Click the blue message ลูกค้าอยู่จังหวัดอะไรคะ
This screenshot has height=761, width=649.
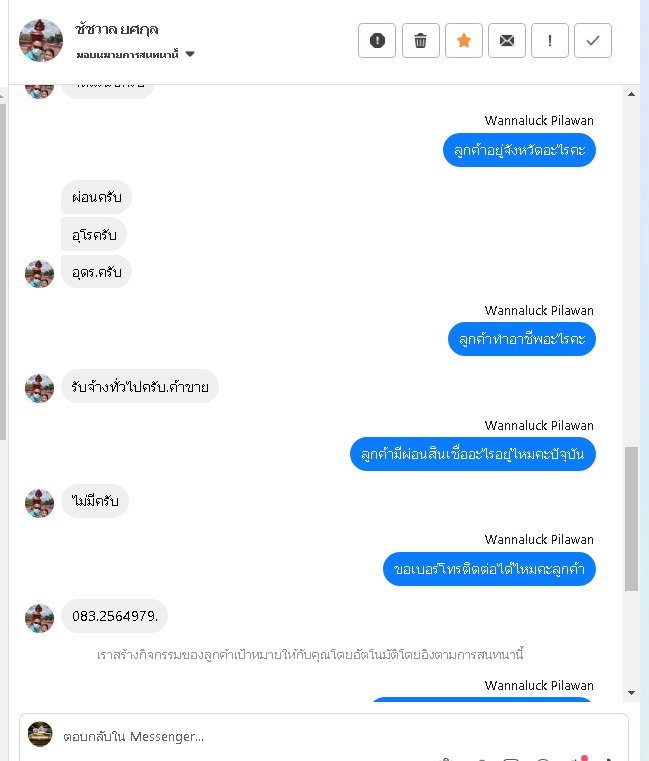click(519, 150)
